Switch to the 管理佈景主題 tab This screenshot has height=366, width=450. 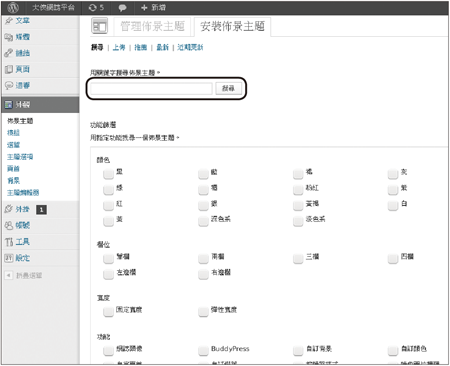pyautogui.click(x=152, y=26)
